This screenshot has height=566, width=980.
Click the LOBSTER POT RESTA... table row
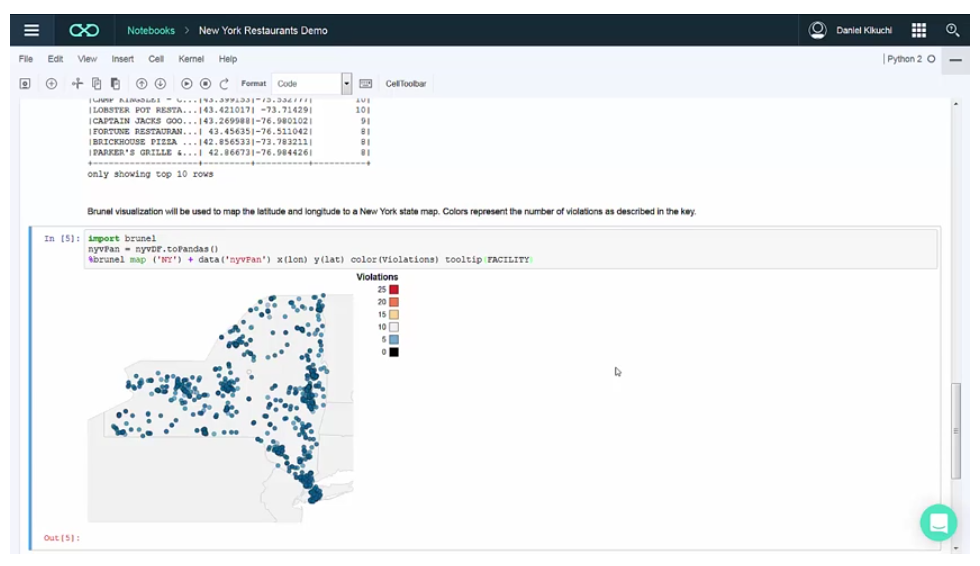229,110
